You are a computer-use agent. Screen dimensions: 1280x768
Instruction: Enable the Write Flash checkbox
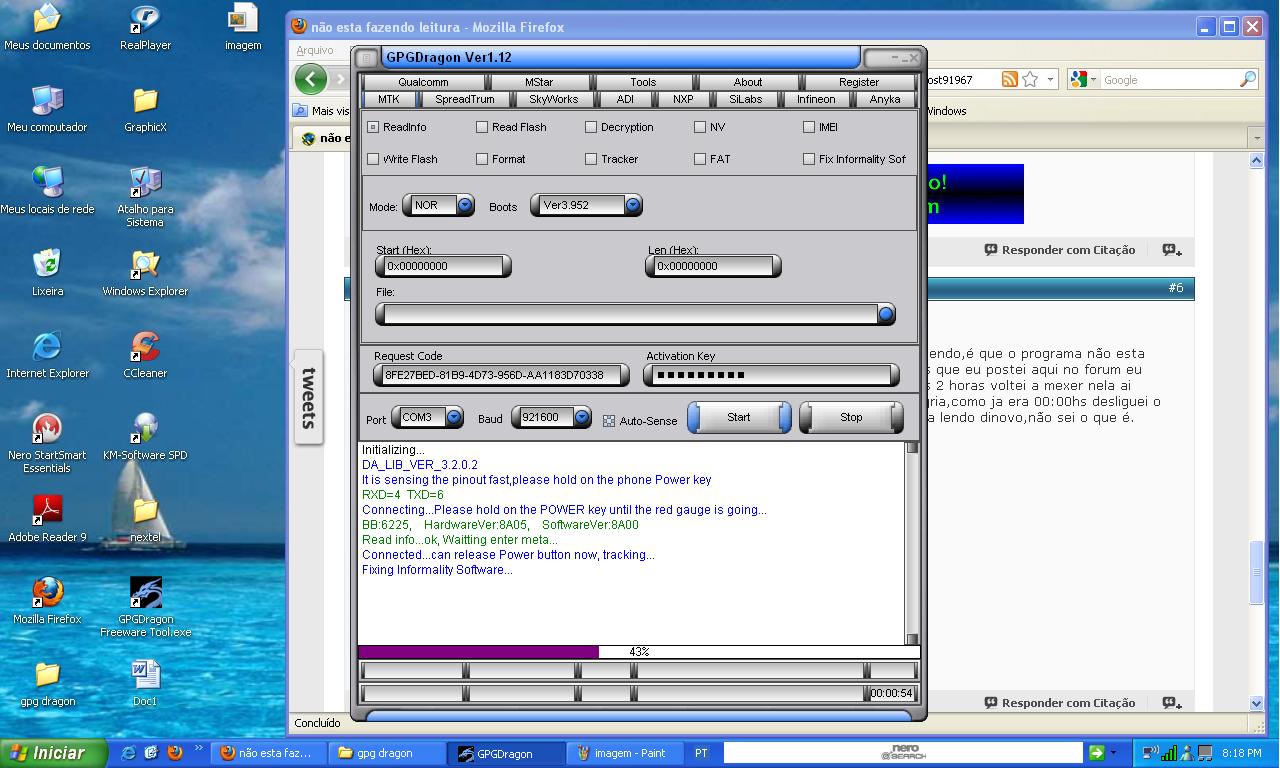pos(373,159)
